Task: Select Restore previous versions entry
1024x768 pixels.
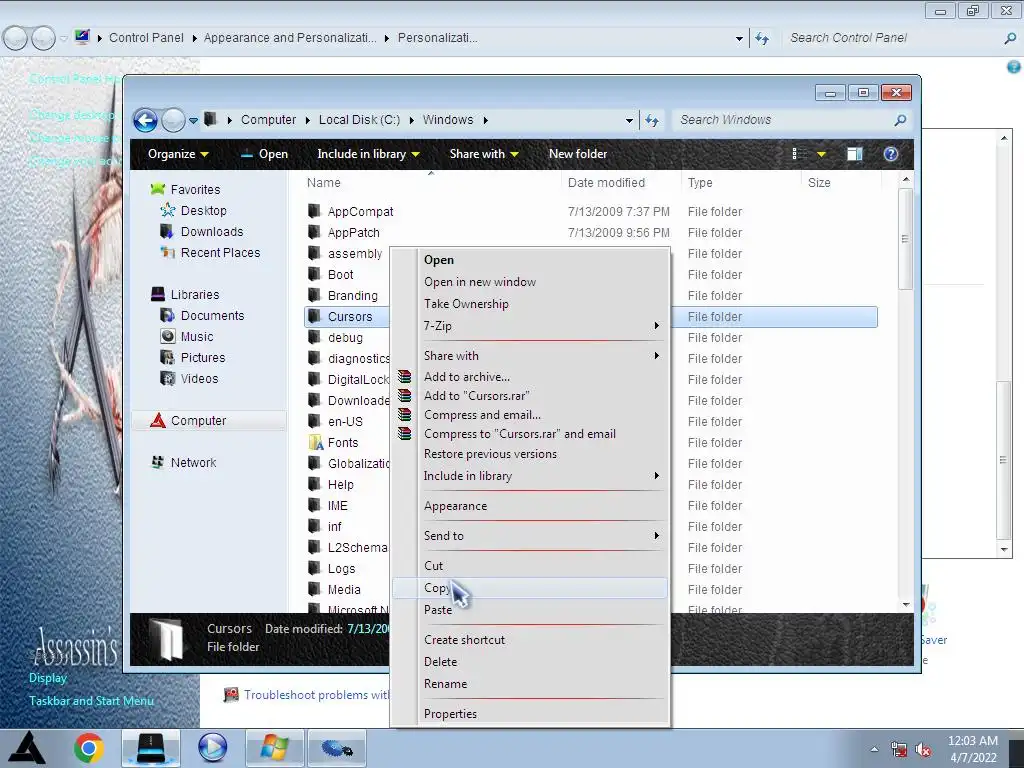Action: point(530,454)
